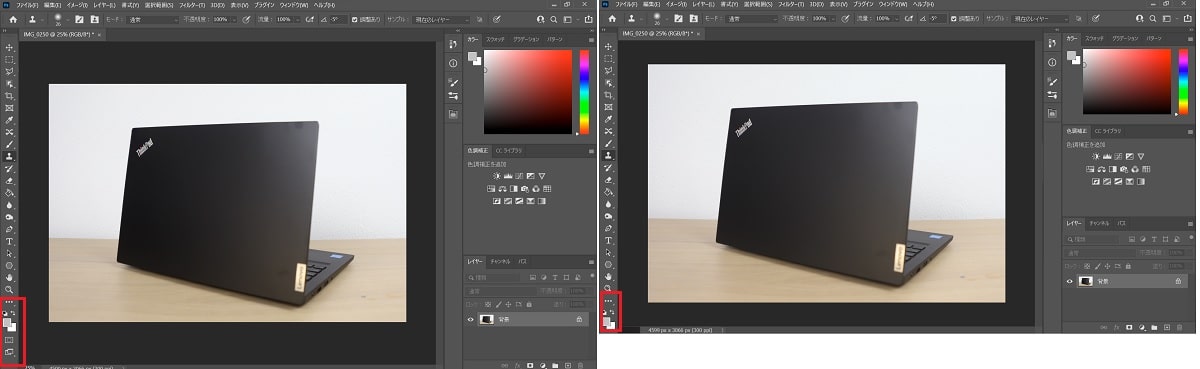Open brush preset picker arrow in left screenshot

pyautogui.click(x=69, y=20)
